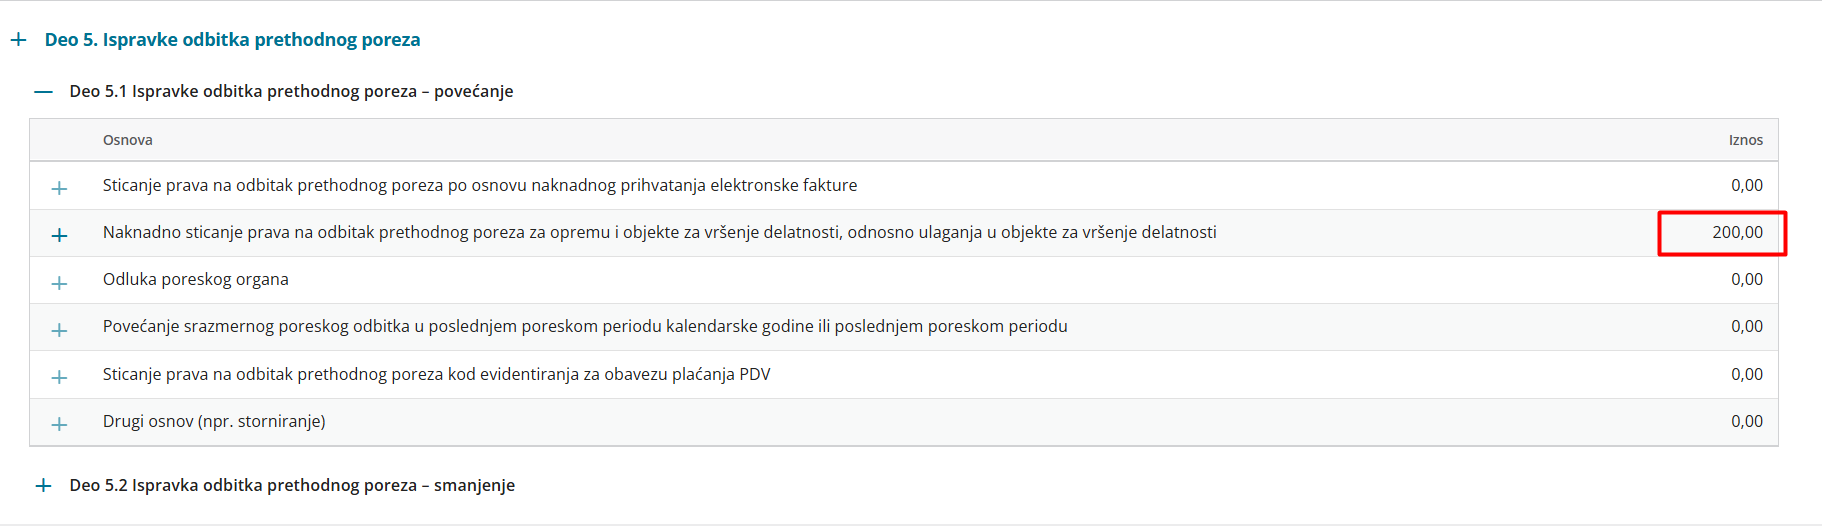Select Sticanje prava kod evidentiranja PDV text
Screen dimensions: 1822x526
[436, 374]
